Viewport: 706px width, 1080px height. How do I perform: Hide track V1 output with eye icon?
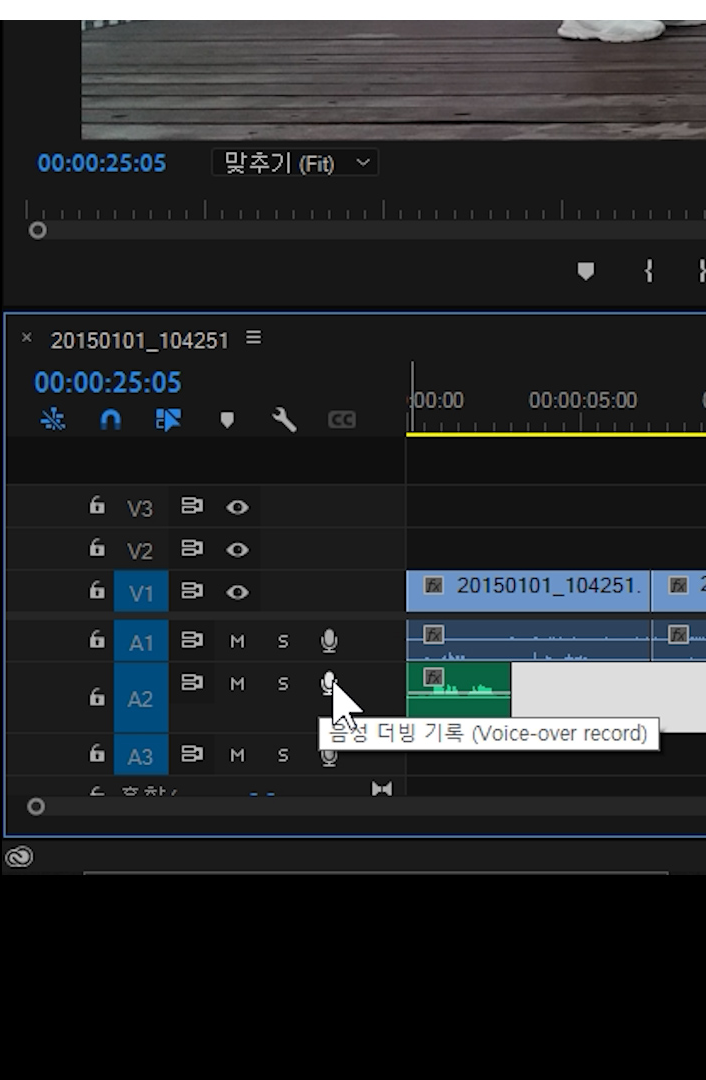pos(238,592)
